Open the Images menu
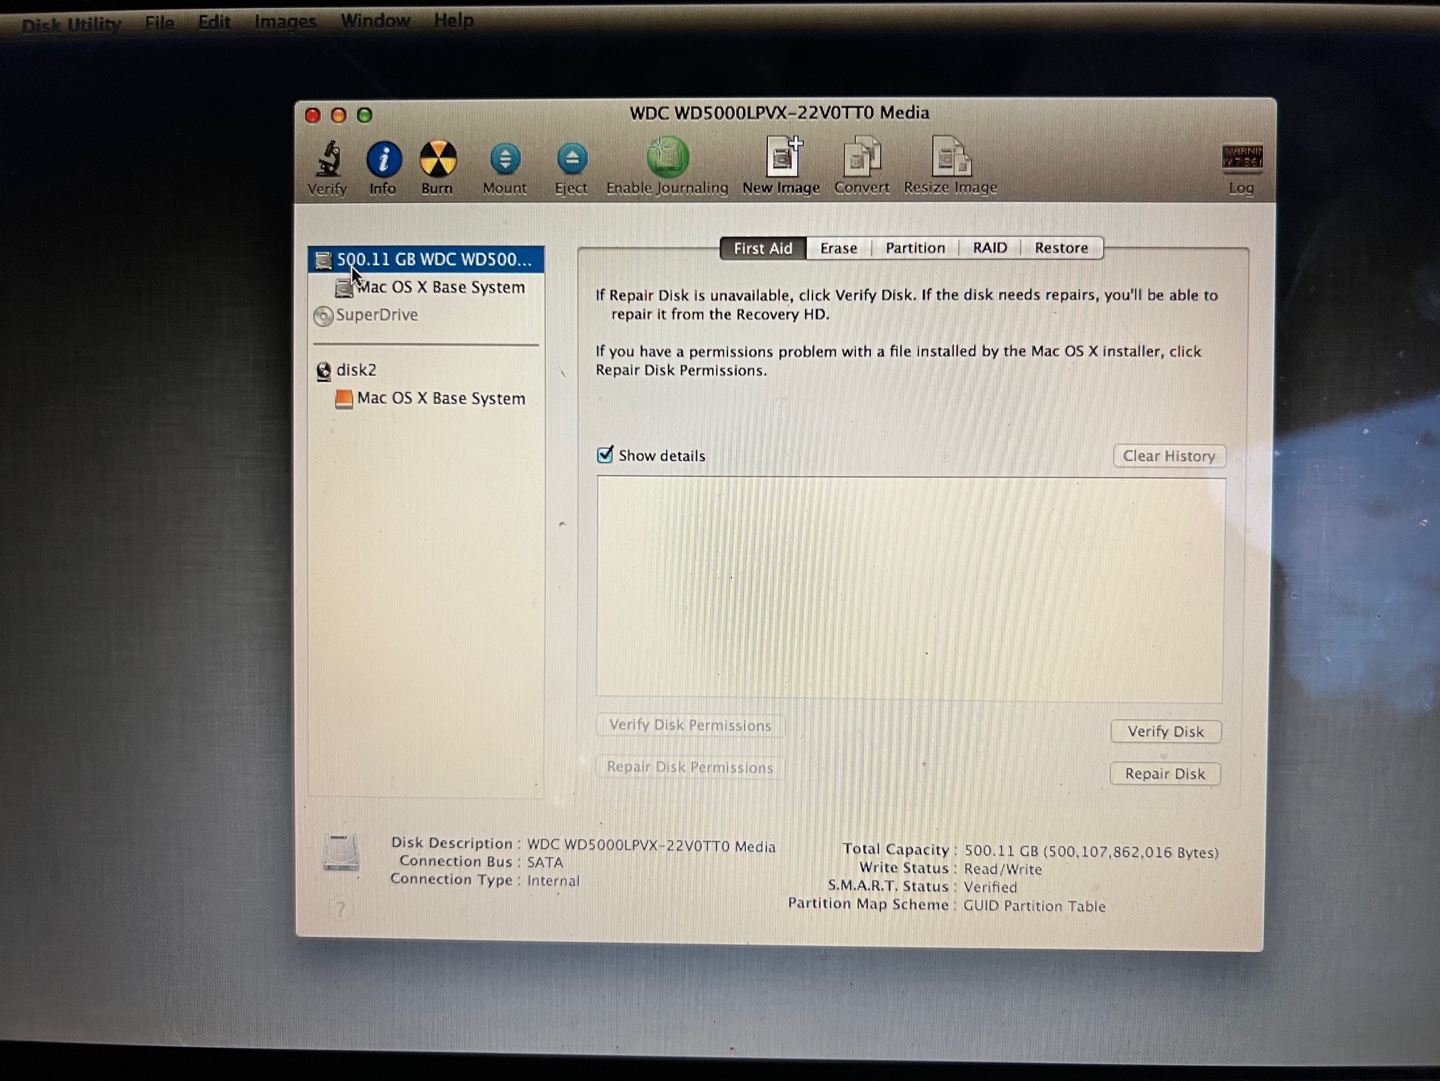1440x1081 pixels. pyautogui.click(x=285, y=21)
